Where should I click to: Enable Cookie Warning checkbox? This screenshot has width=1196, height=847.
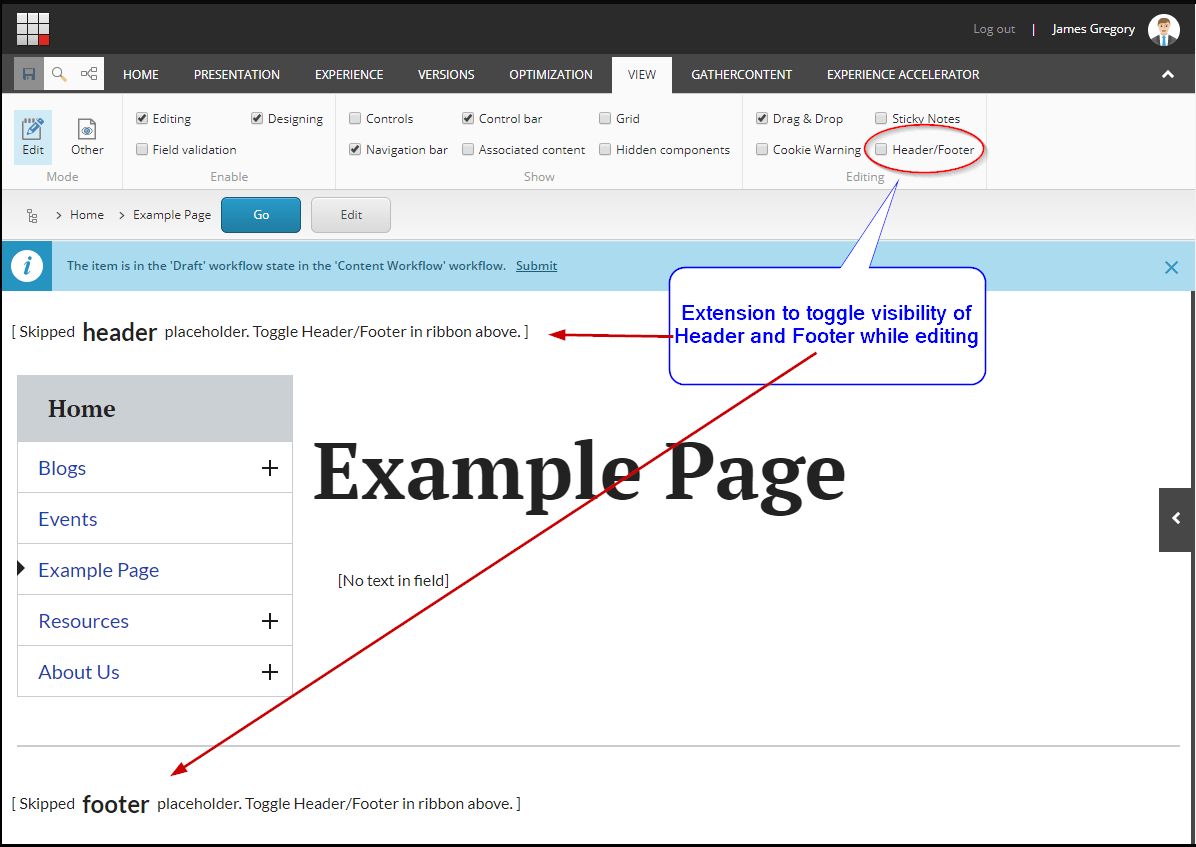[x=761, y=150]
